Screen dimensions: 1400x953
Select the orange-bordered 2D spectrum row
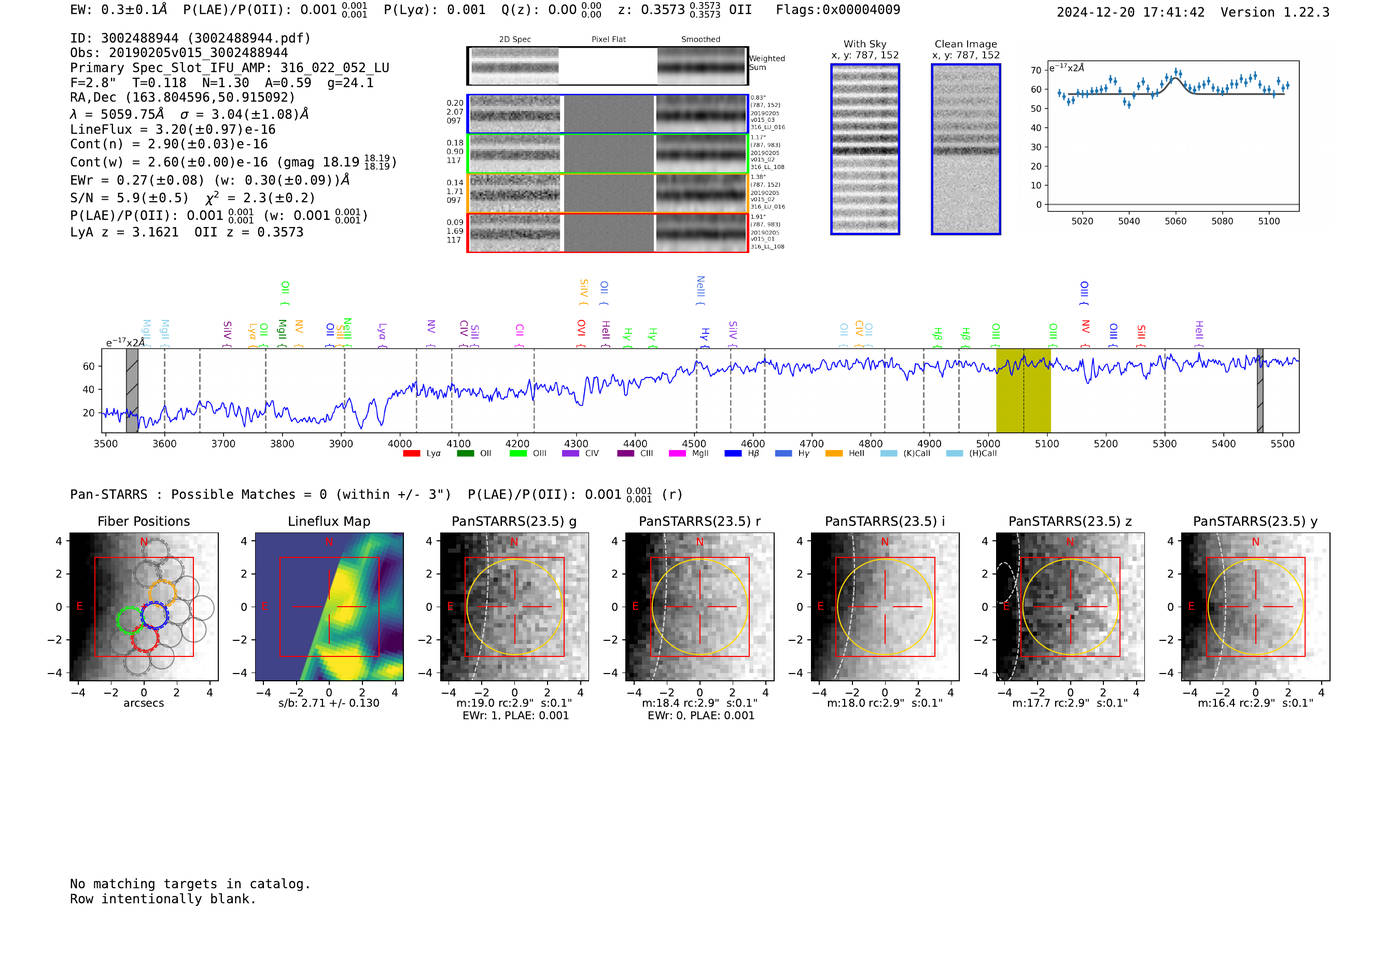pos(608,193)
